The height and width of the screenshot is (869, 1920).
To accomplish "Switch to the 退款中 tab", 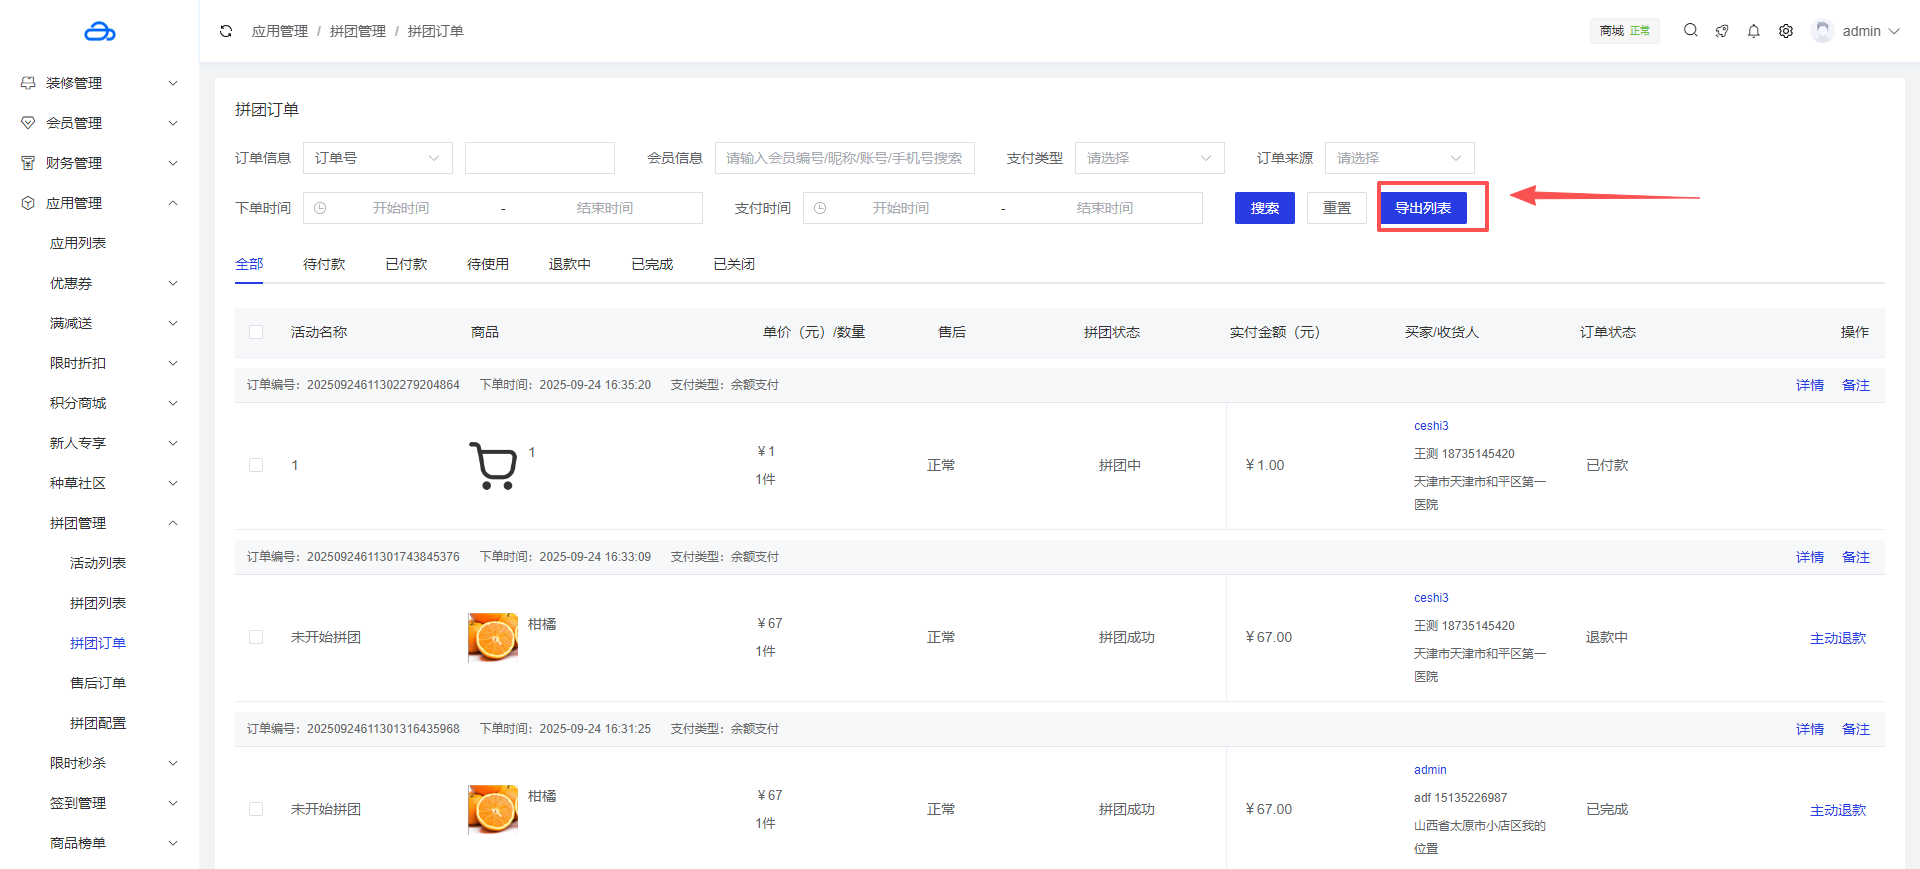I will point(569,264).
